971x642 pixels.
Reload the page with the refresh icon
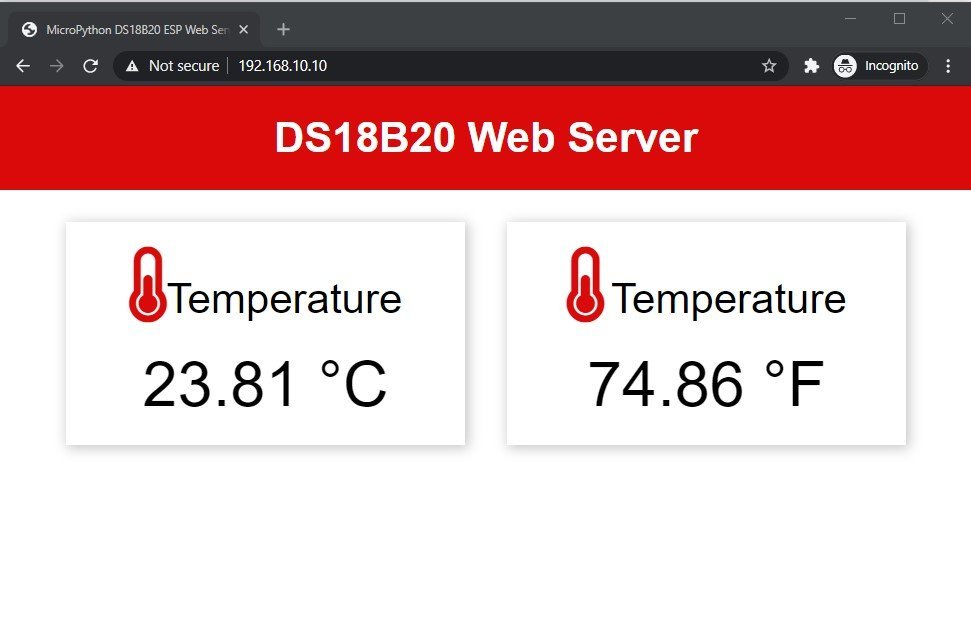pos(90,66)
